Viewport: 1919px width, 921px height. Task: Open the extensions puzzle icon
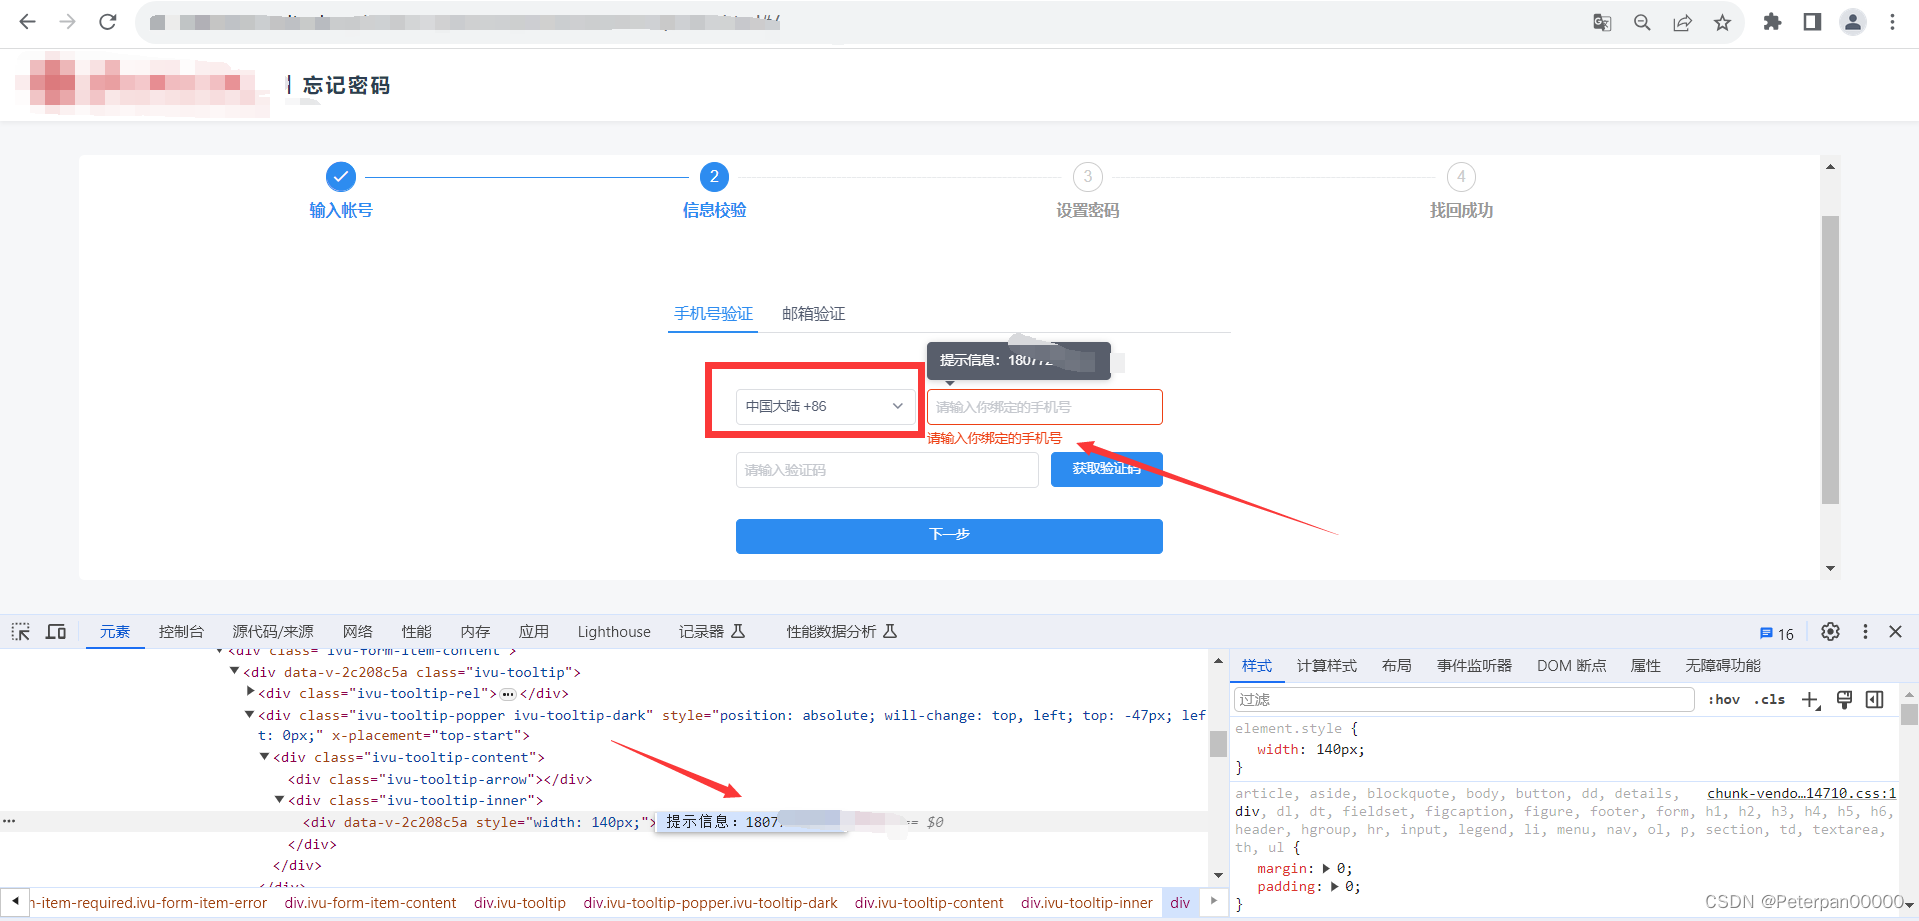point(1772,22)
